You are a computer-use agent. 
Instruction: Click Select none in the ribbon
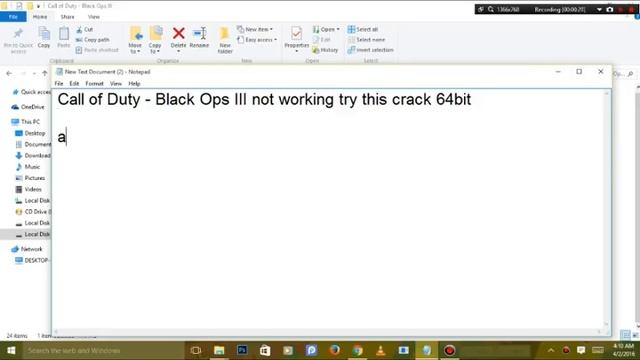367,40
